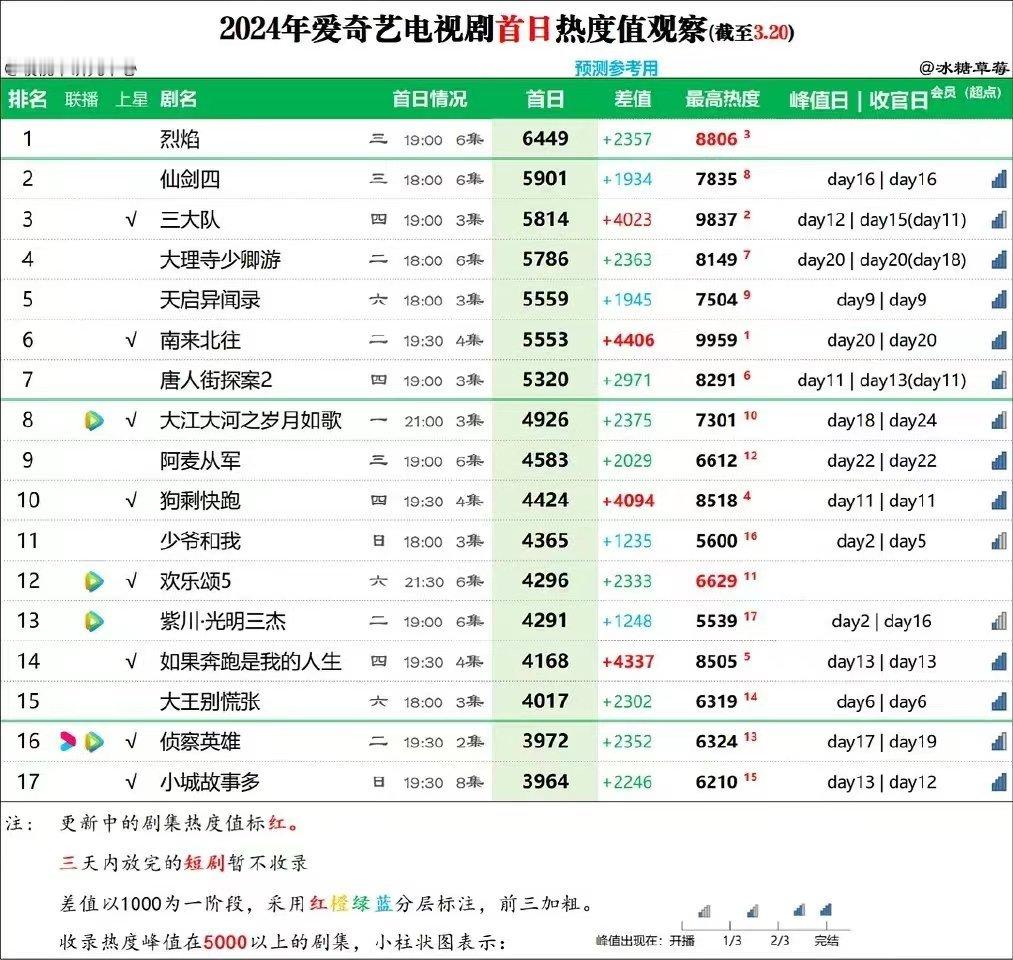This screenshot has width=1013, height=960.
Task: Click the bar chart icon in 唐人街探案2 row
Action: (x=999, y=380)
